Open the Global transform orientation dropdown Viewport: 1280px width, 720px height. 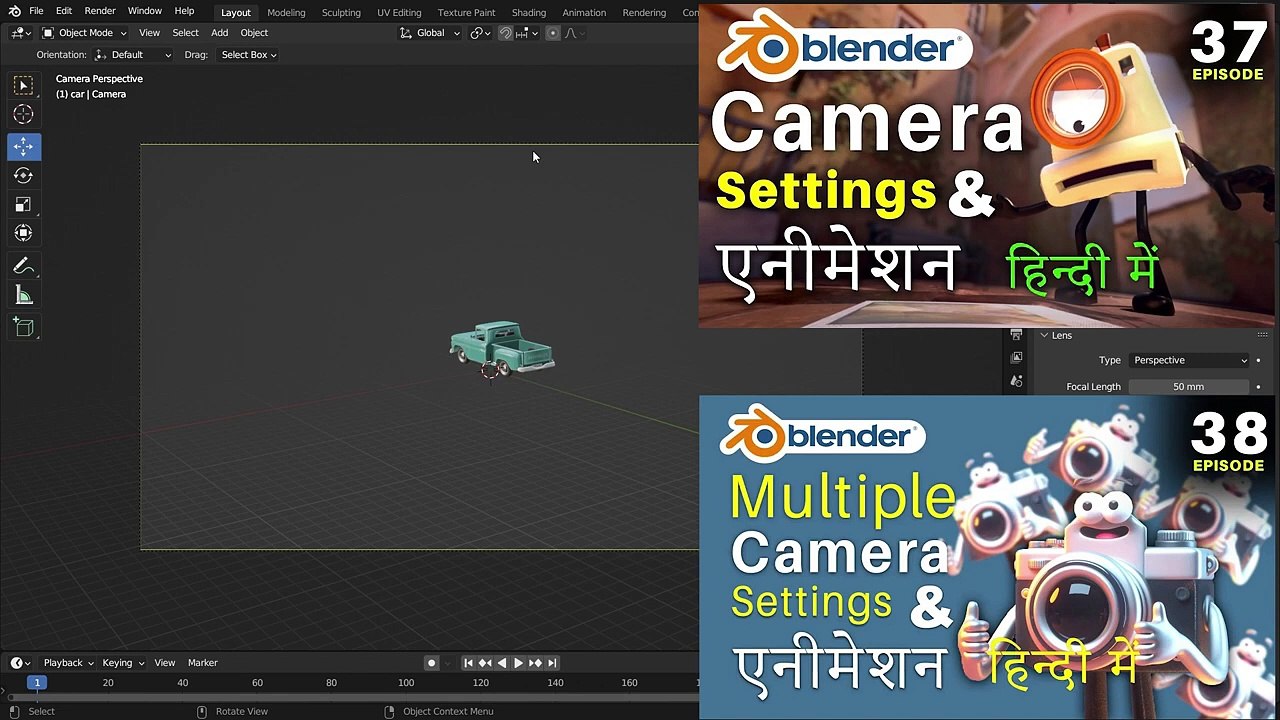(431, 33)
